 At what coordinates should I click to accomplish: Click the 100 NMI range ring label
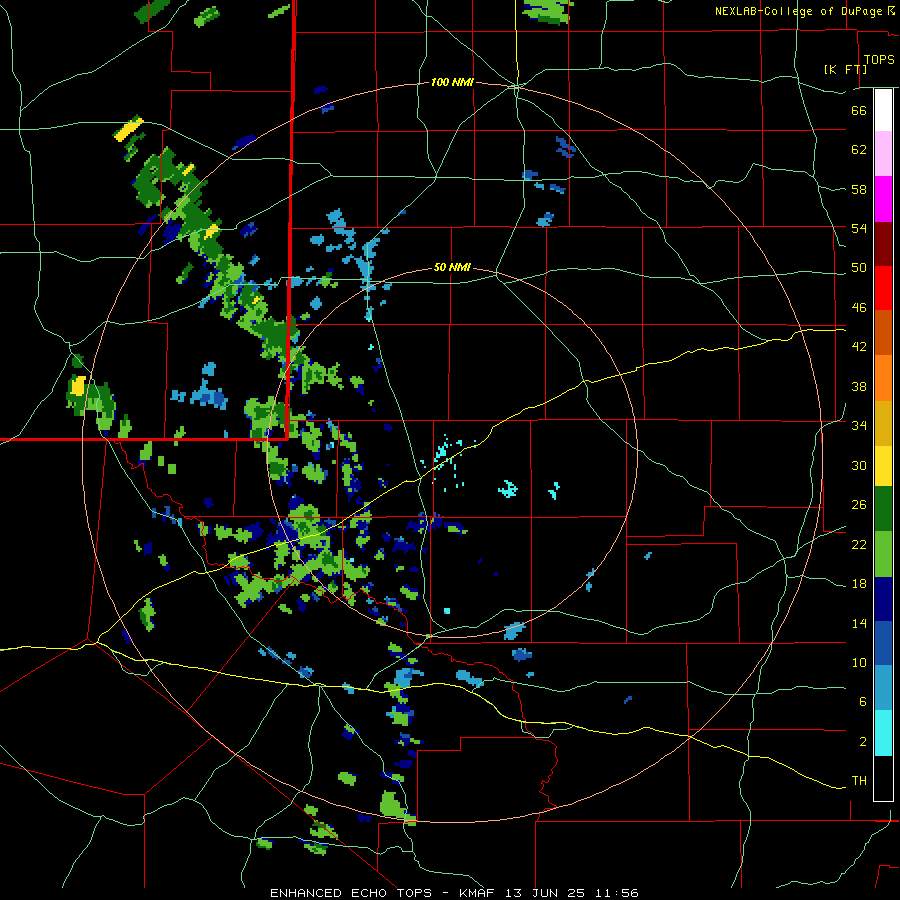452,83
